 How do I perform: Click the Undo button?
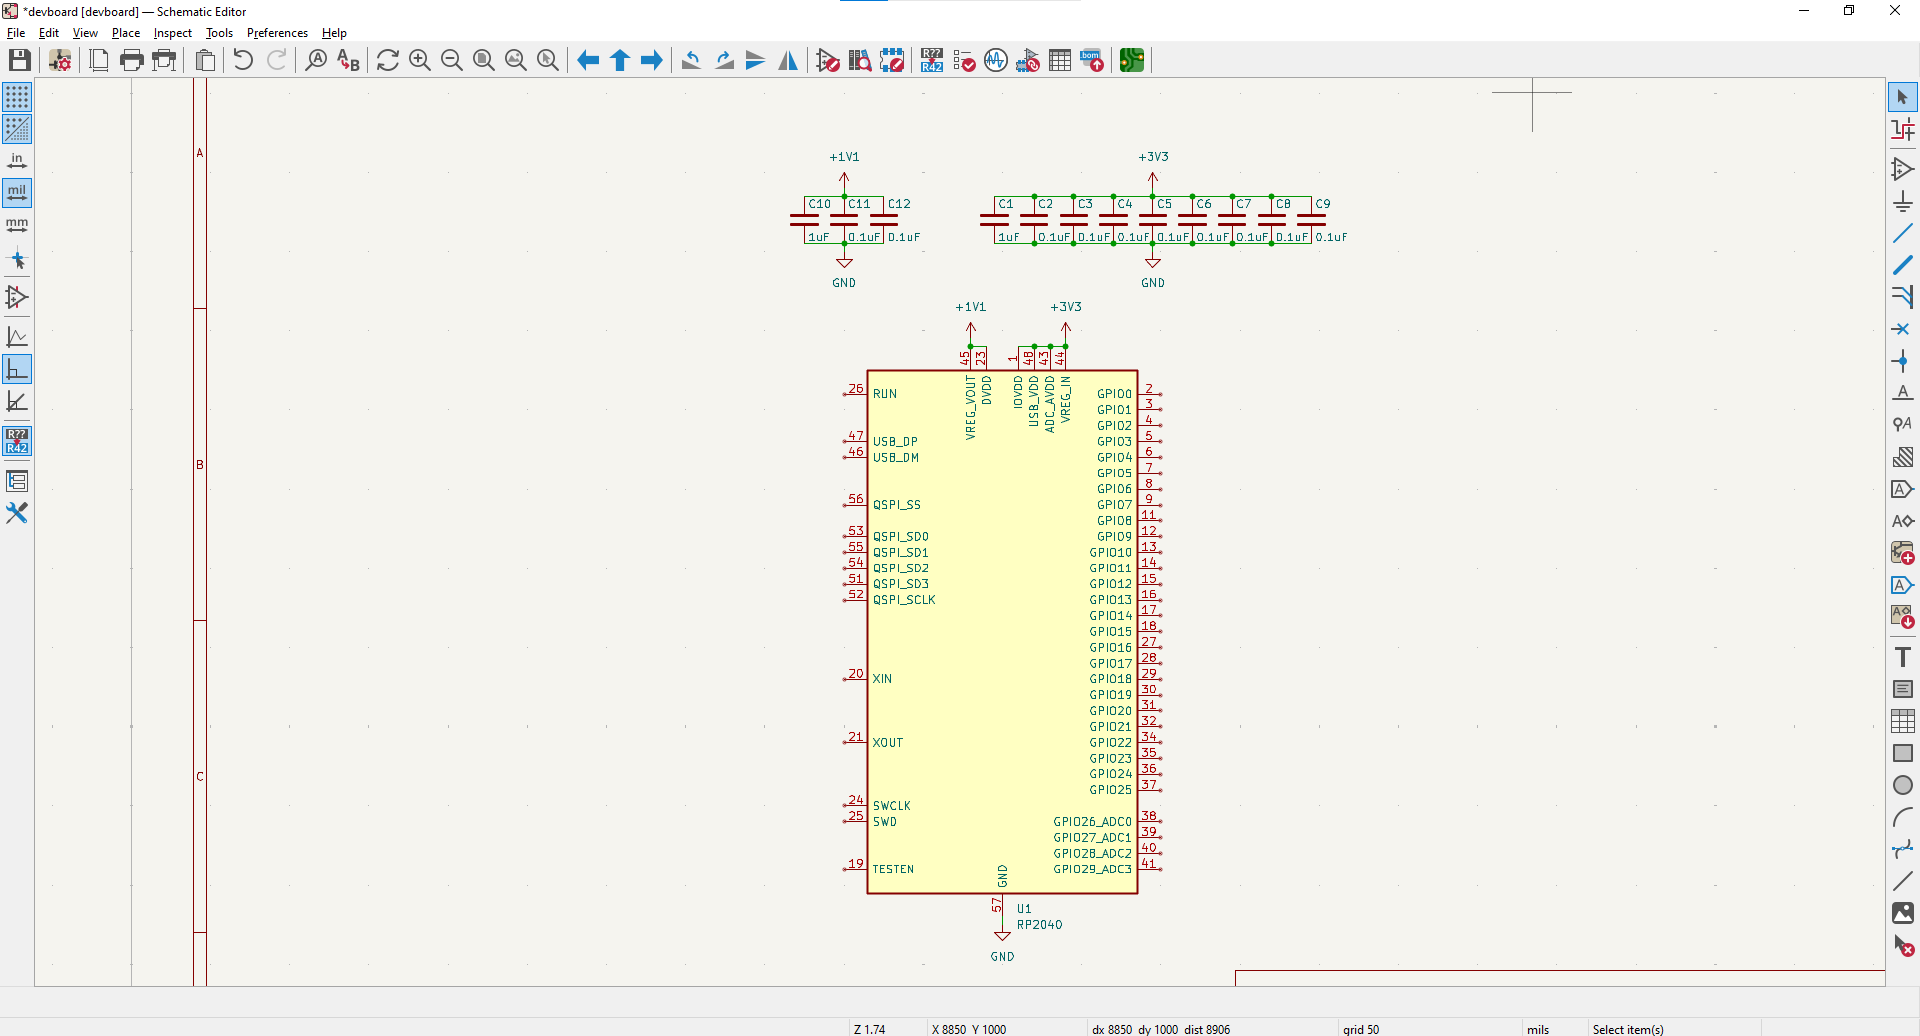point(243,61)
